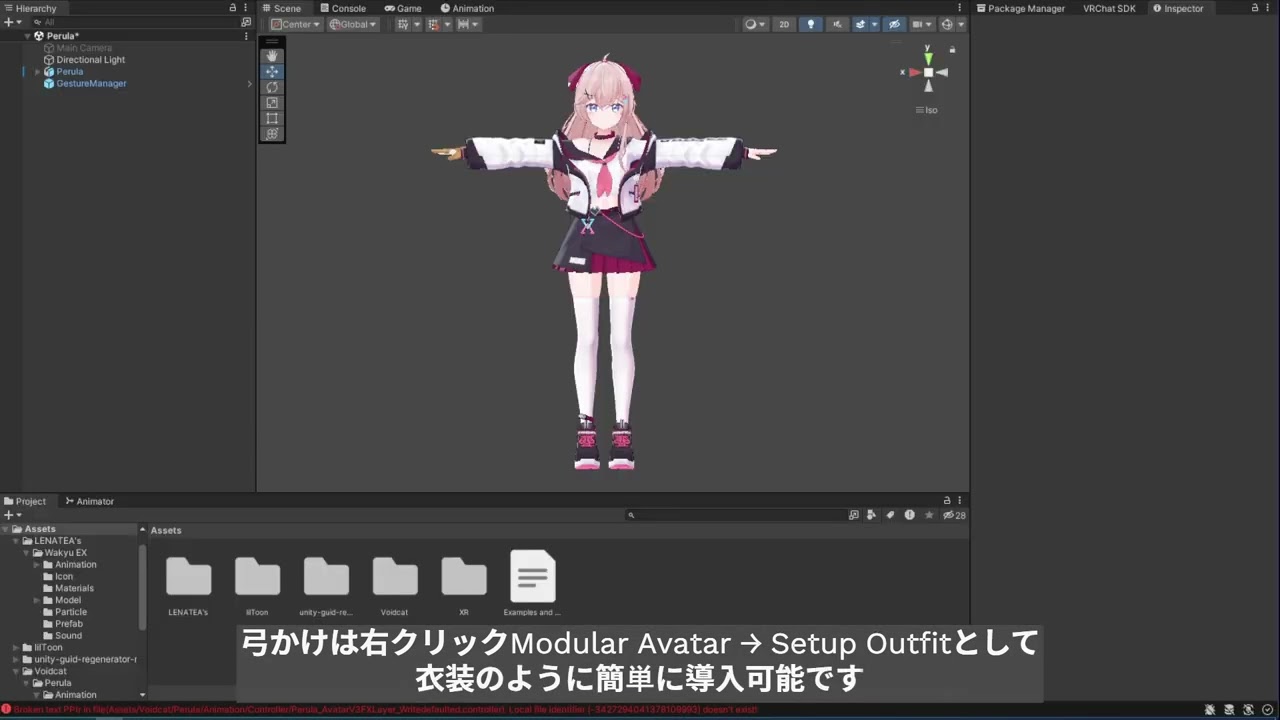Open the VRChat SDK tab
The width and height of the screenshot is (1280, 720).
(x=1109, y=8)
